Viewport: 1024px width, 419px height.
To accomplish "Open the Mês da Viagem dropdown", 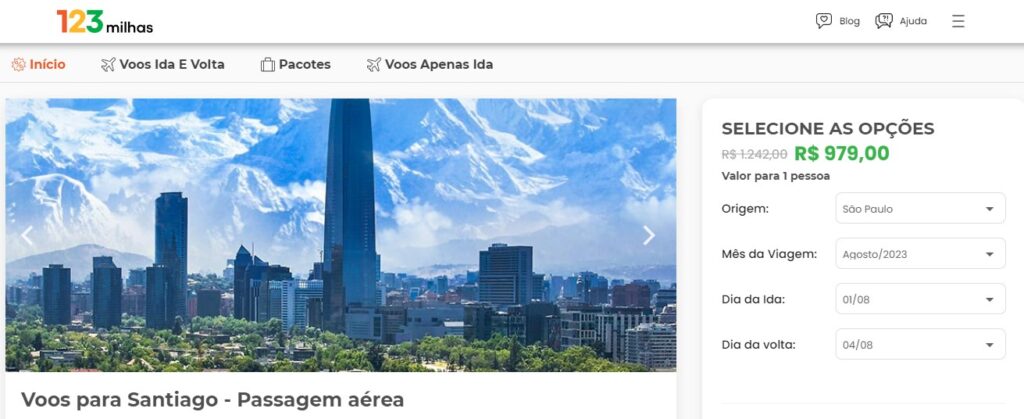I will (920, 253).
